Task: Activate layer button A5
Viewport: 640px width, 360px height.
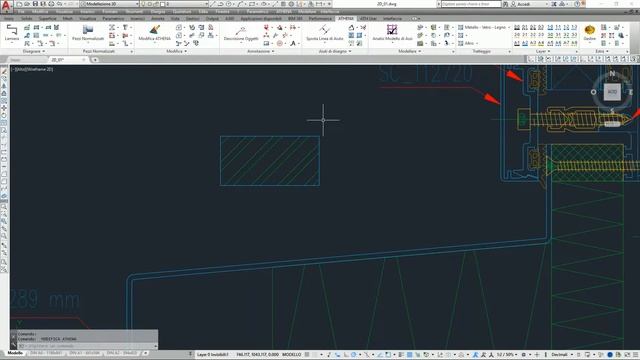Action: point(550,43)
